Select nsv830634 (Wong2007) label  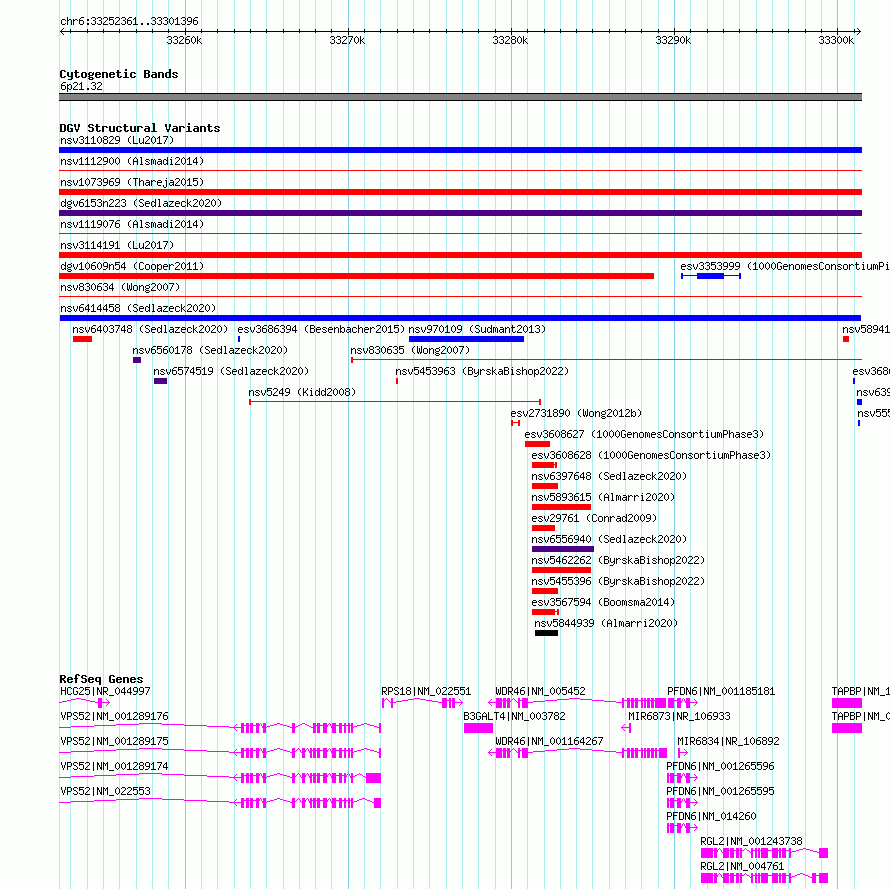[x=120, y=287]
